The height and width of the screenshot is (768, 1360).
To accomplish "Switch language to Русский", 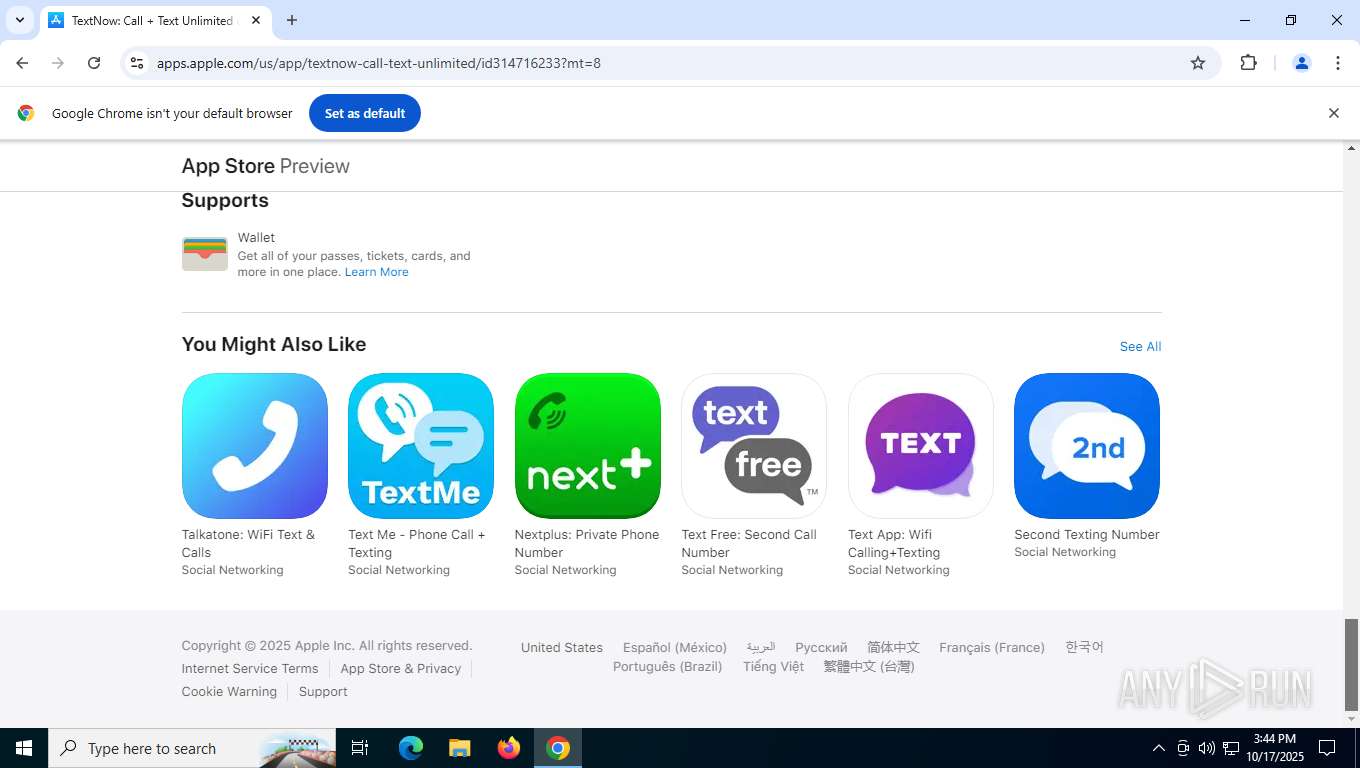I will coord(821,648).
